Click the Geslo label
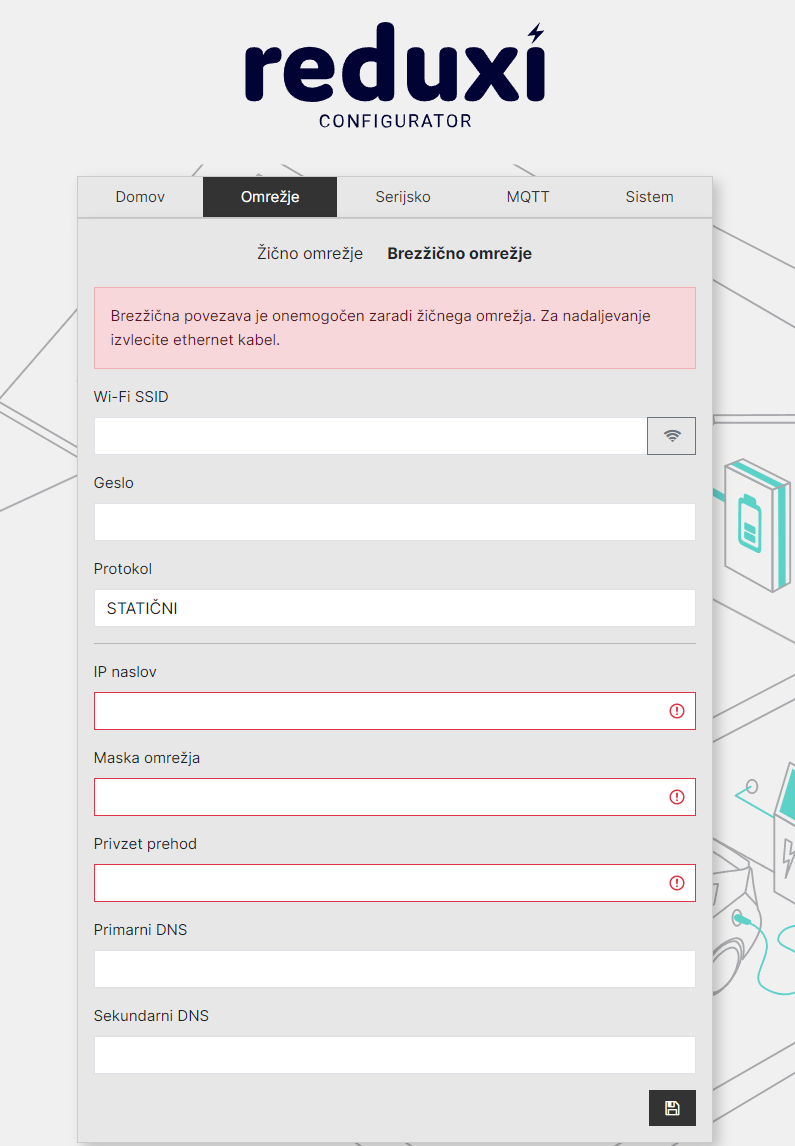 coord(113,483)
